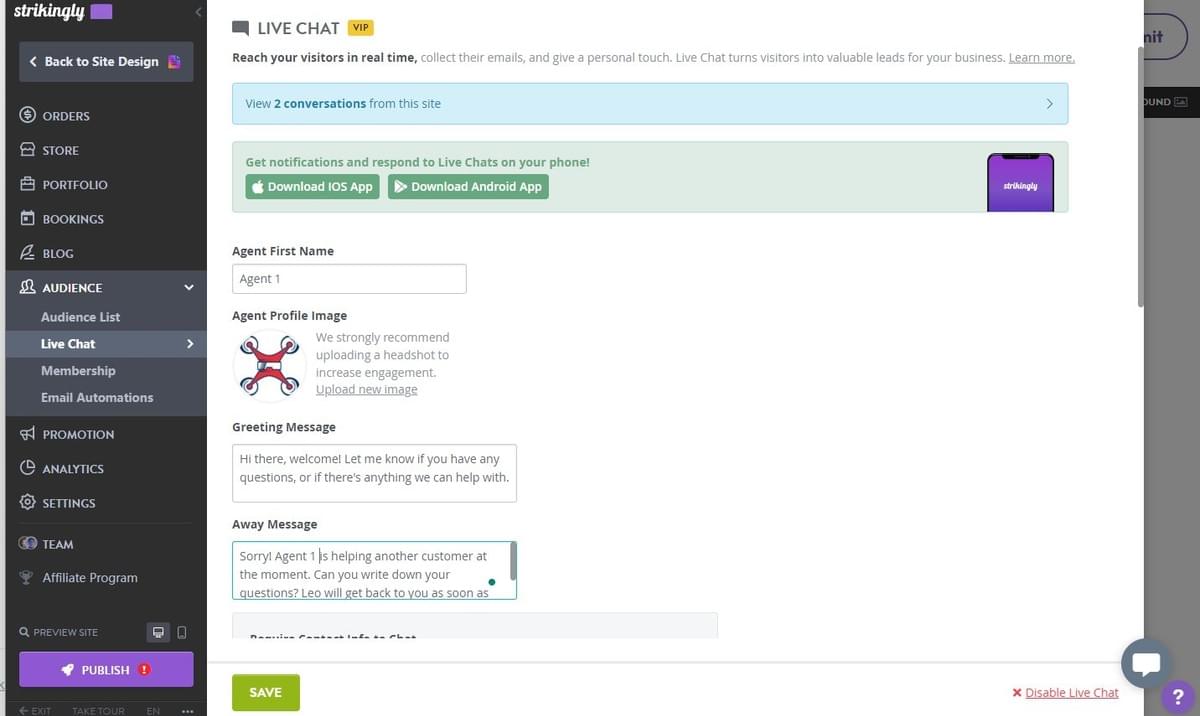Click the phone illustration in app banner
Image resolution: width=1200 pixels, height=716 pixels.
click(x=1020, y=182)
